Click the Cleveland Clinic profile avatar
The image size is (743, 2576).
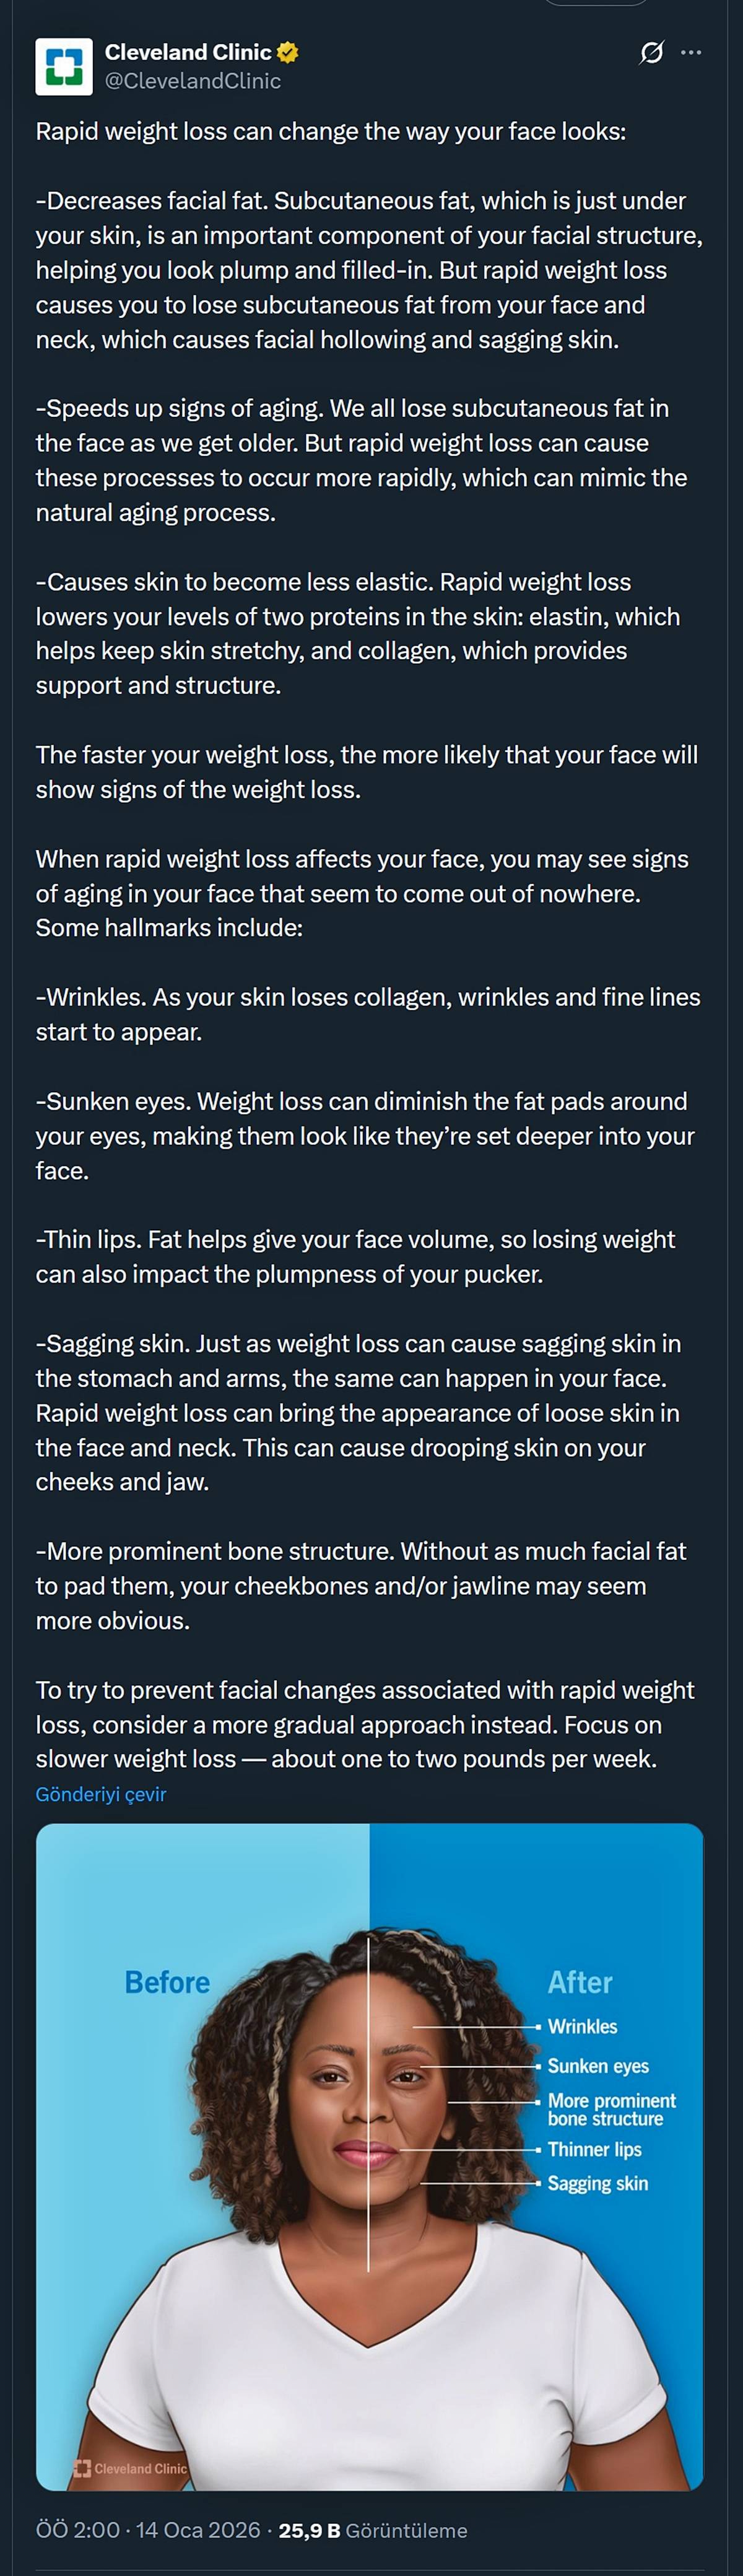64,67
